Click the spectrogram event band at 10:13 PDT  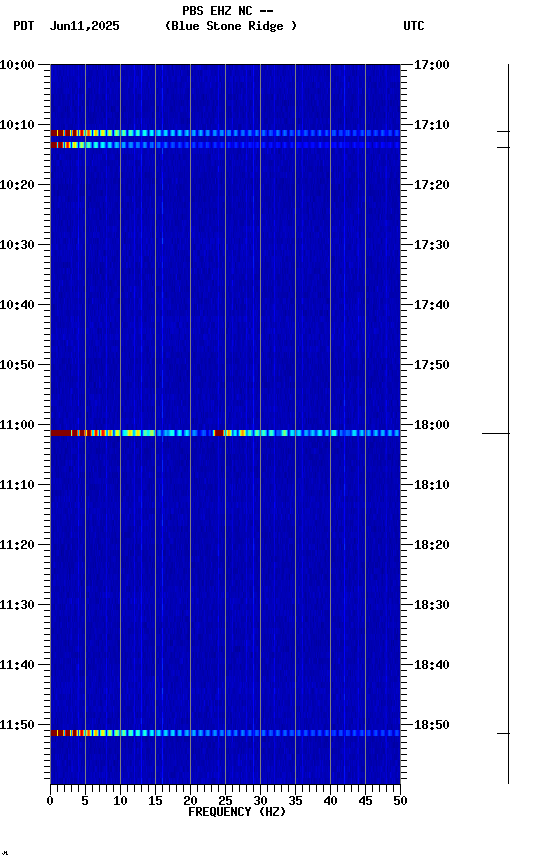coord(225,145)
